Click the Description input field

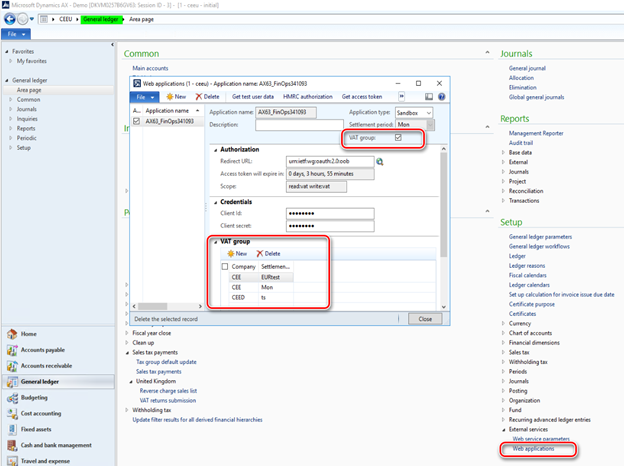tap(299, 125)
